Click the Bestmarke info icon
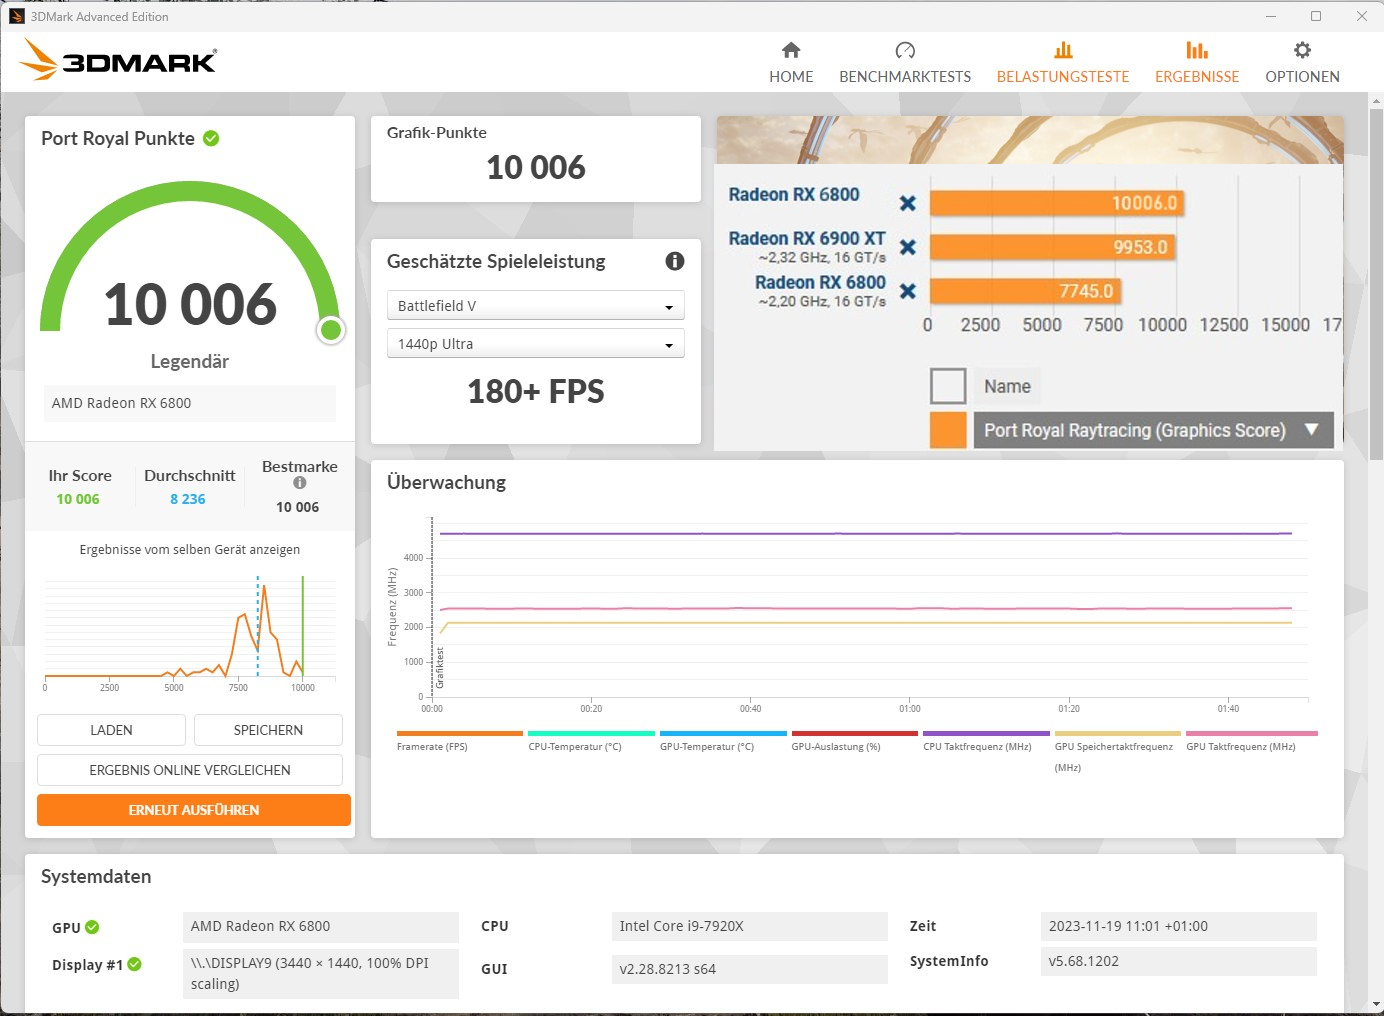This screenshot has height=1016, width=1384. point(299,482)
